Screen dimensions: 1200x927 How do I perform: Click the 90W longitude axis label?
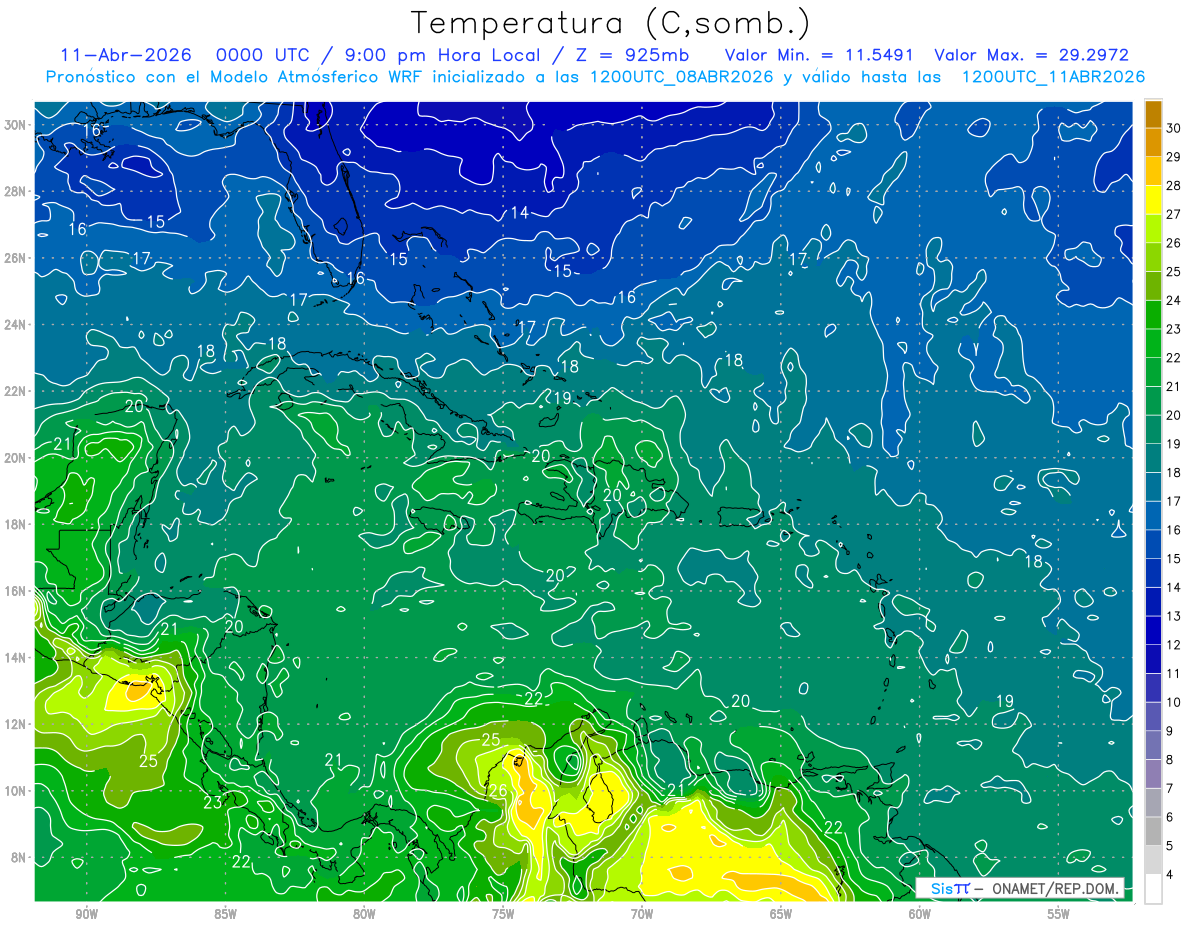(x=86, y=914)
